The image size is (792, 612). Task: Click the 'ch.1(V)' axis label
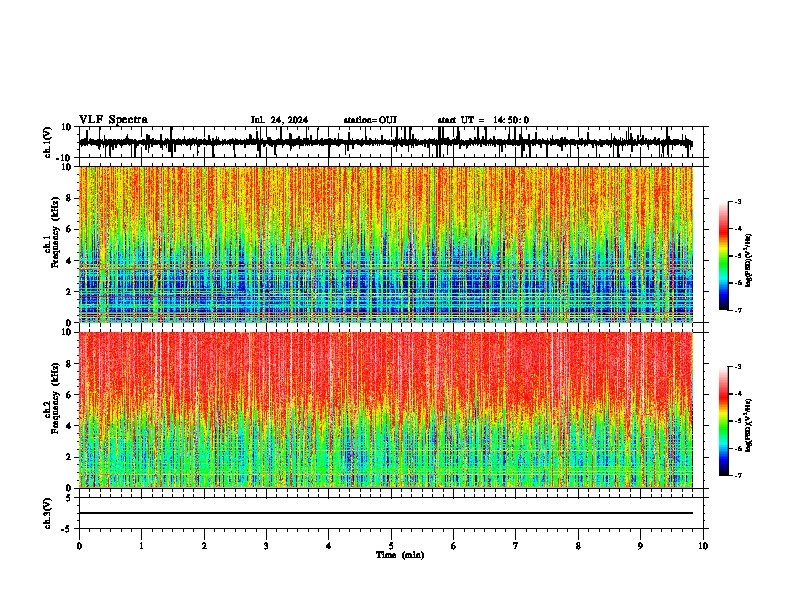[x=48, y=142]
